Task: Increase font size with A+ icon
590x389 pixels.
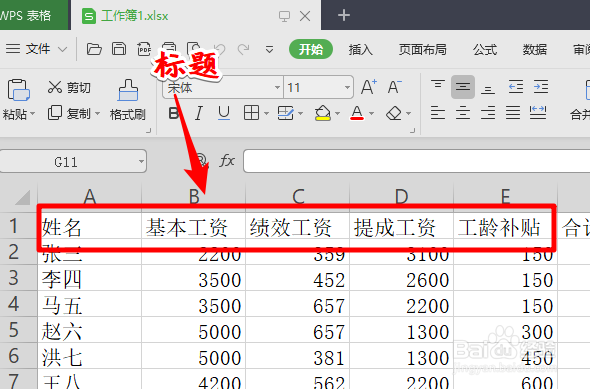Action: click(x=368, y=87)
